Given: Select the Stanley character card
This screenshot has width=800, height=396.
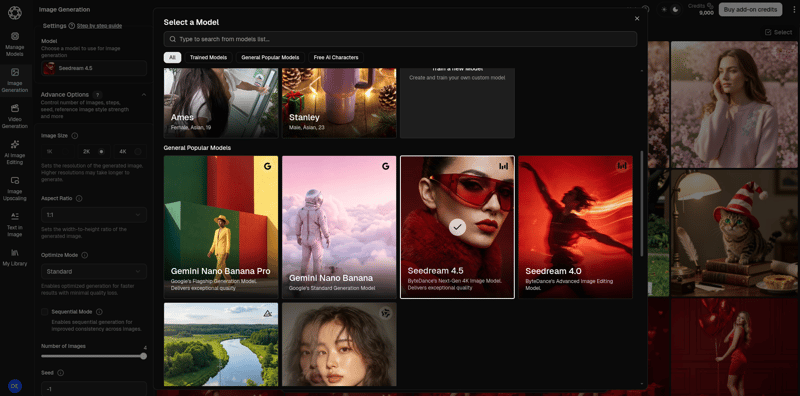Looking at the screenshot, I should [x=339, y=103].
